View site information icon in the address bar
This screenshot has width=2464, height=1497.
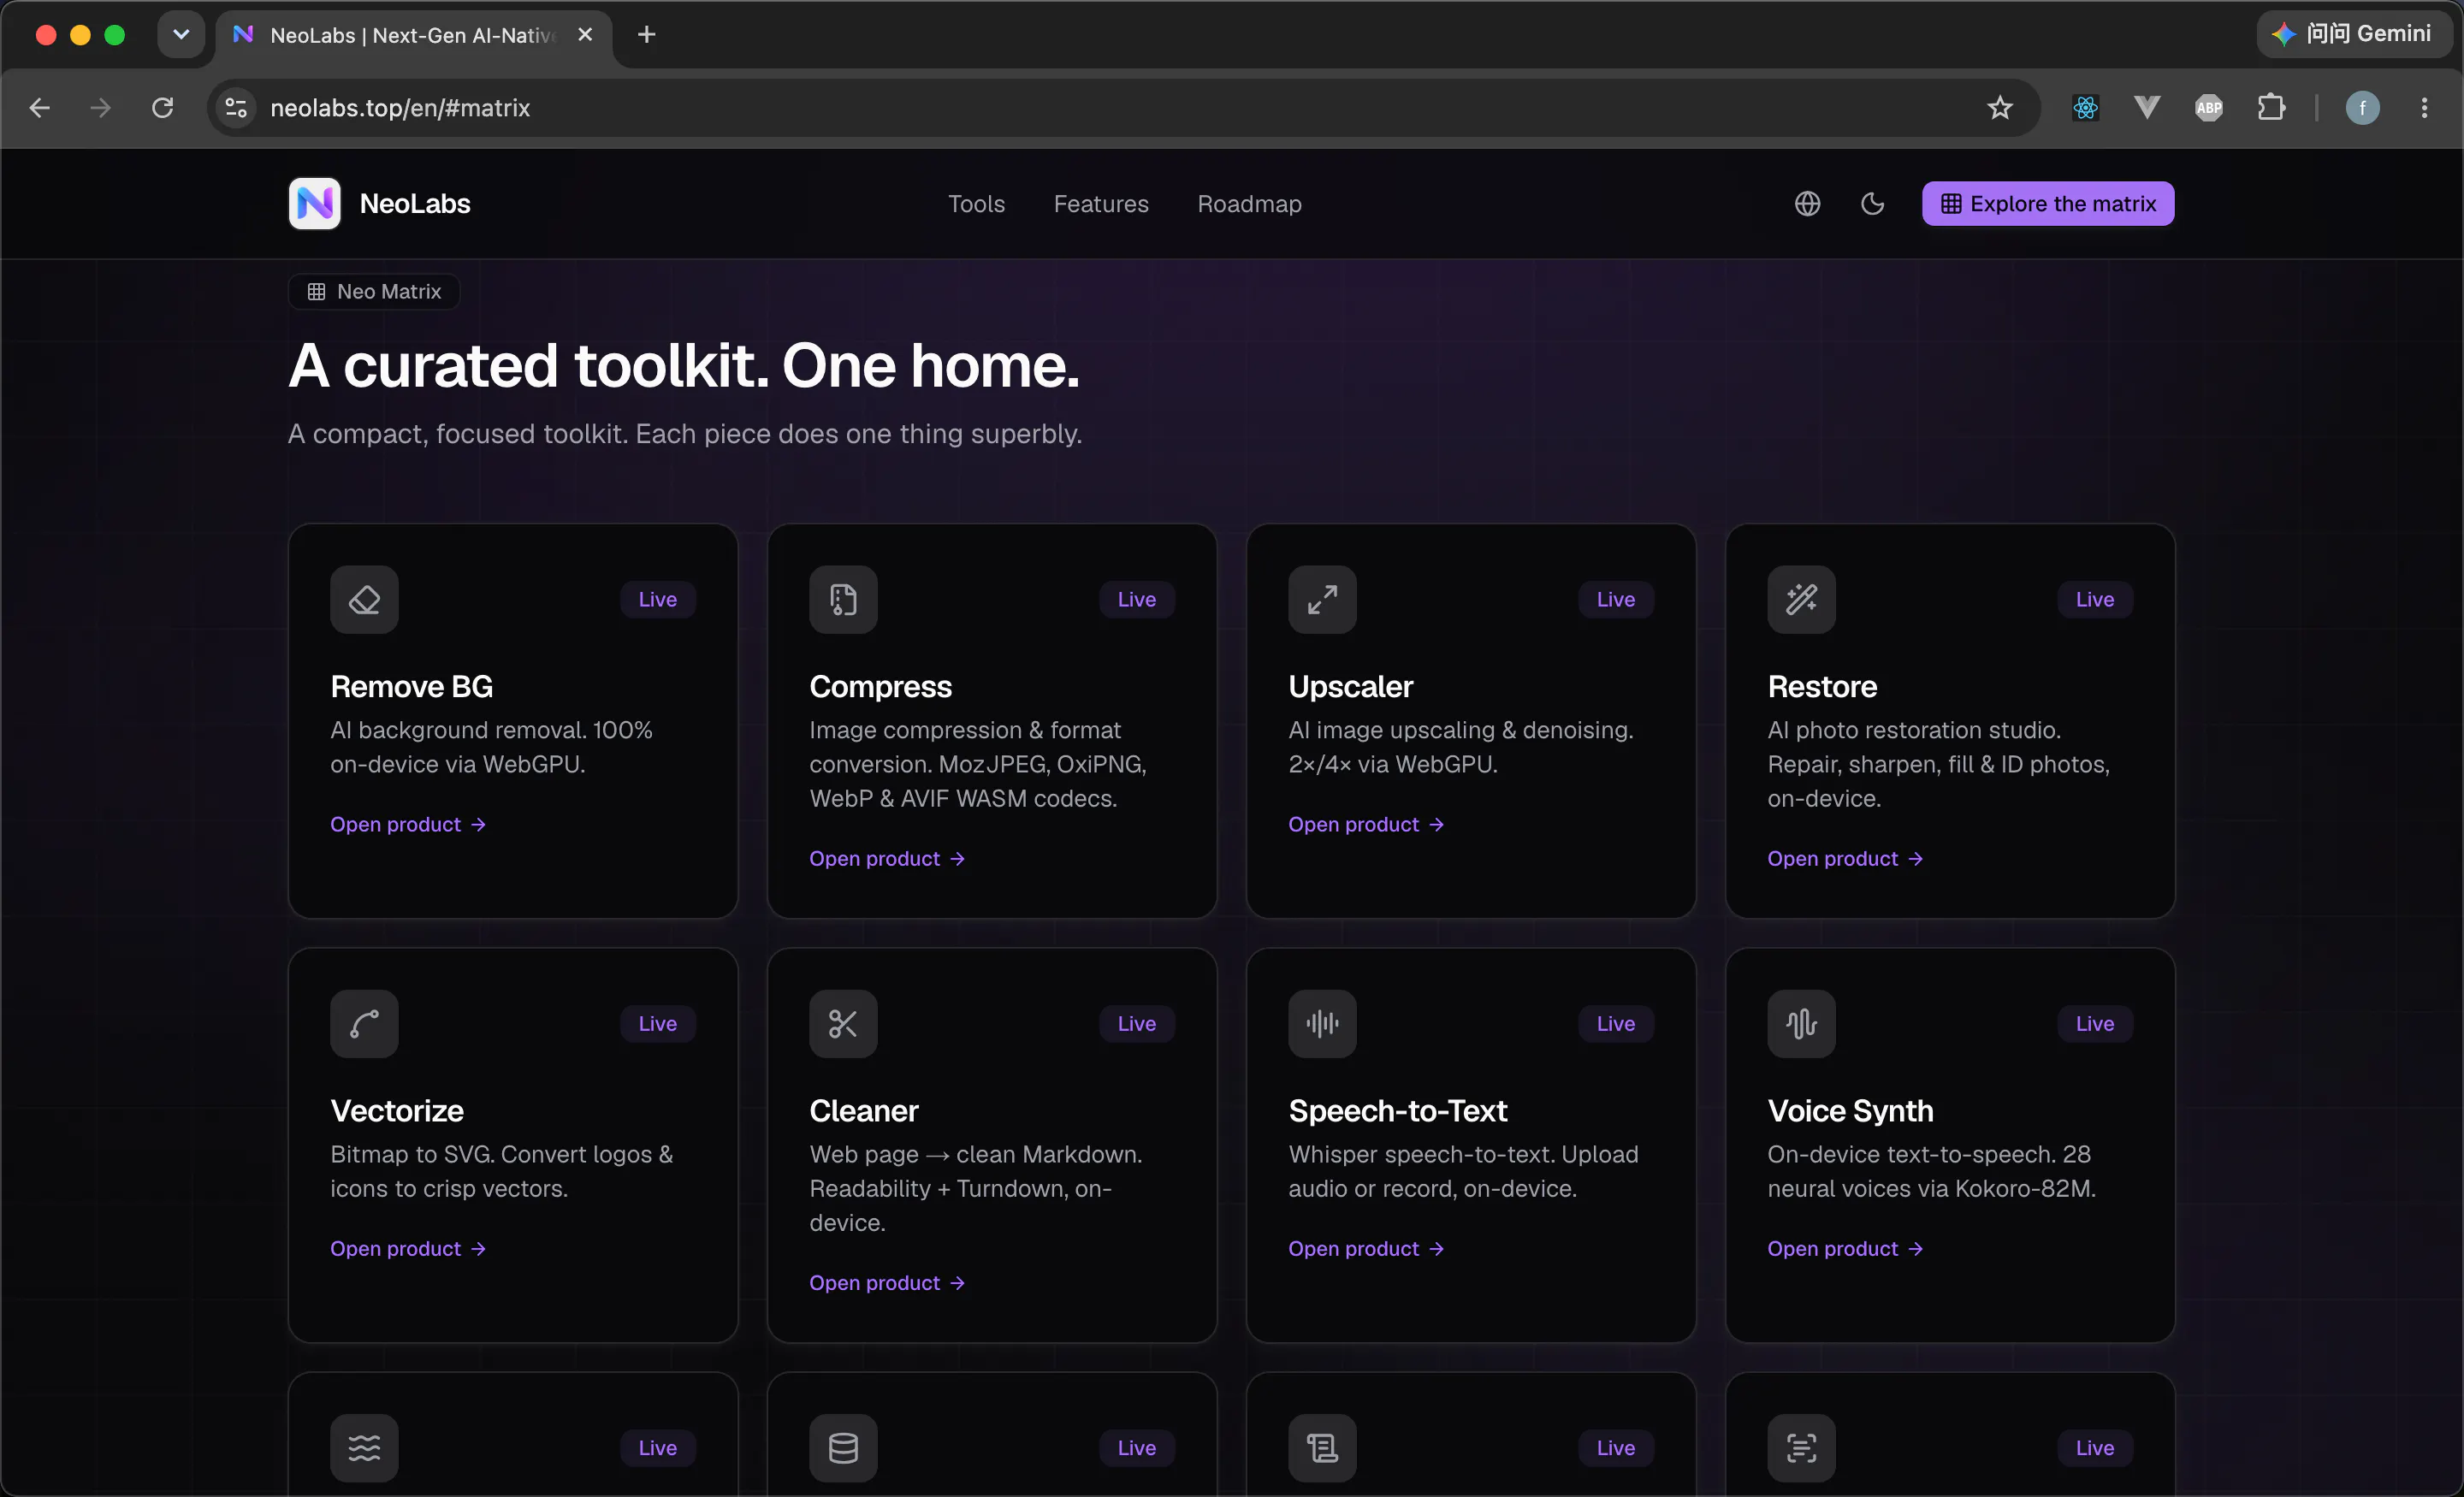[236, 108]
